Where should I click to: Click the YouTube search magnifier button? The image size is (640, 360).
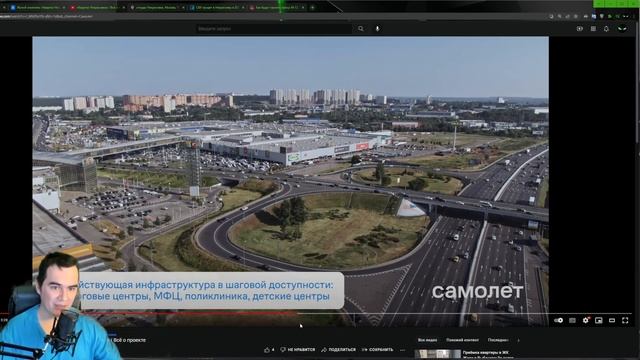(x=361, y=29)
